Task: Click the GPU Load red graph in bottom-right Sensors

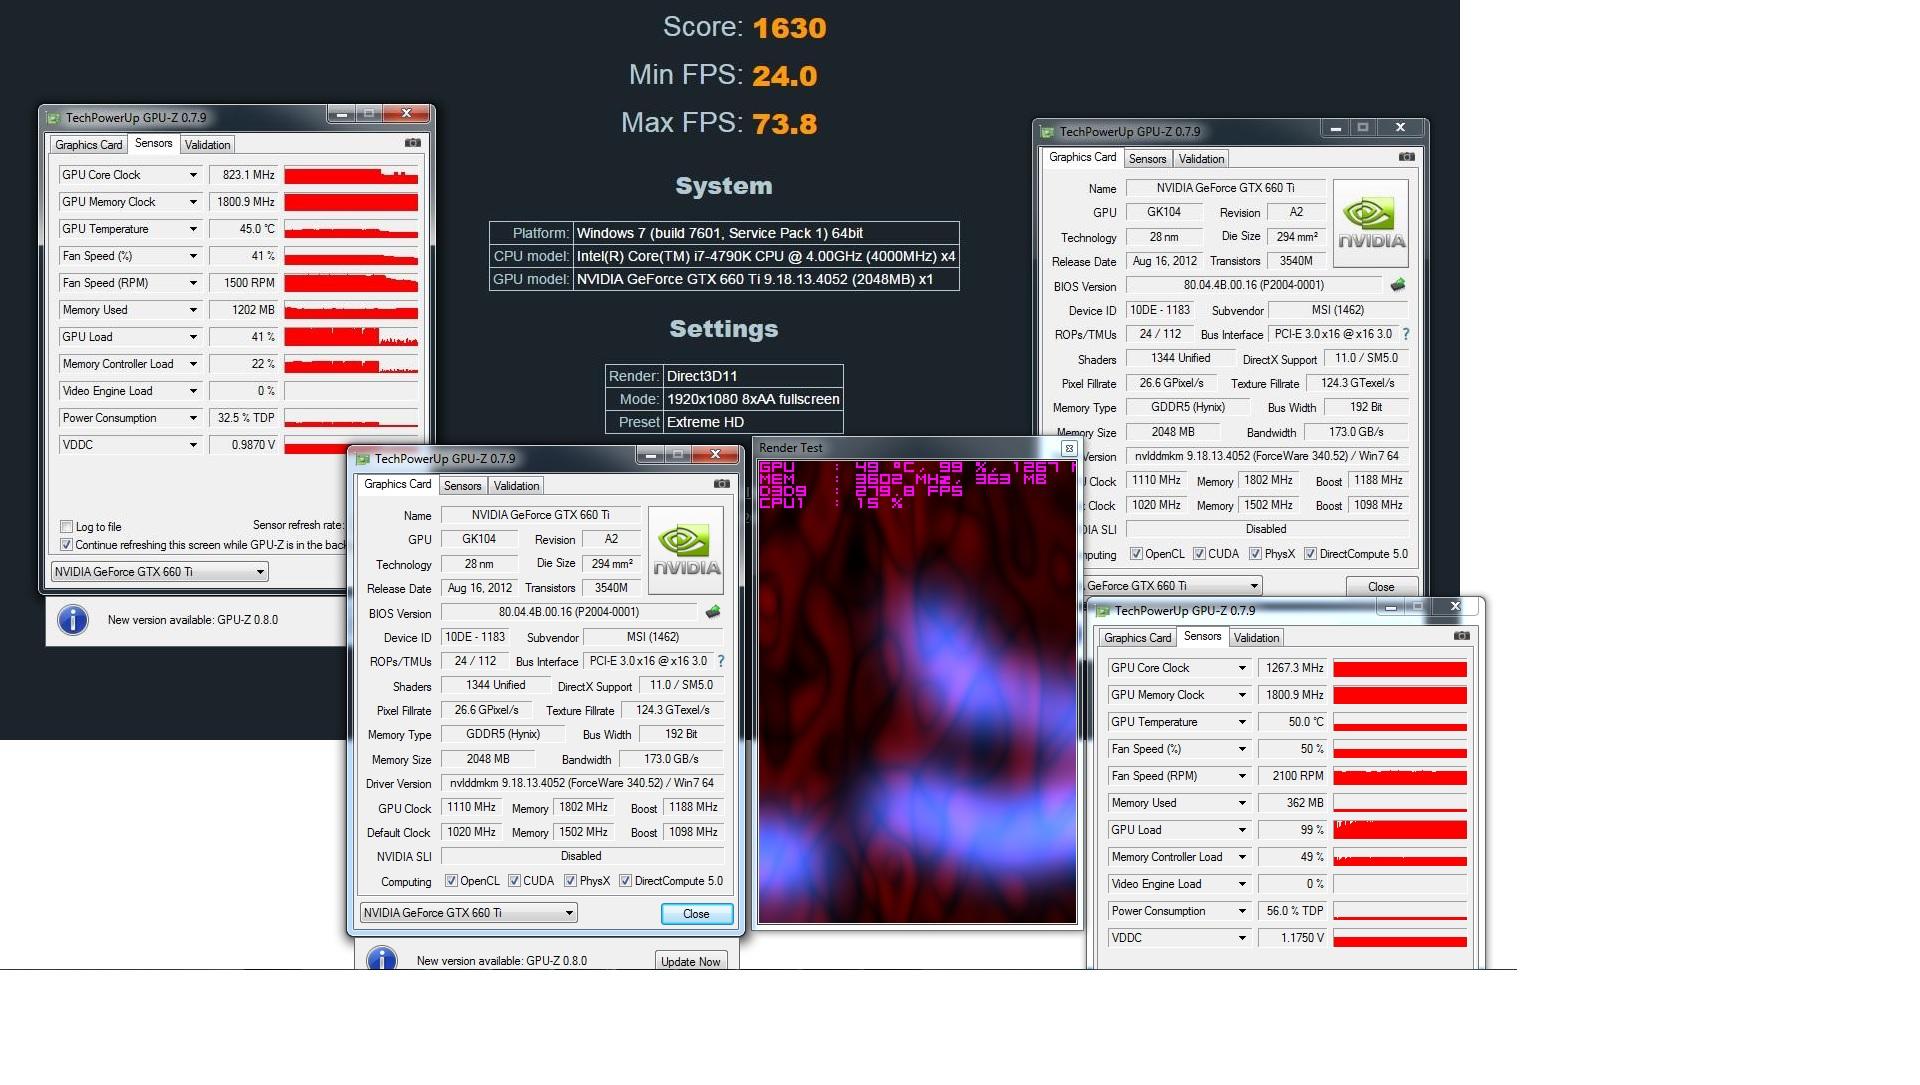Action: pyautogui.click(x=1399, y=830)
